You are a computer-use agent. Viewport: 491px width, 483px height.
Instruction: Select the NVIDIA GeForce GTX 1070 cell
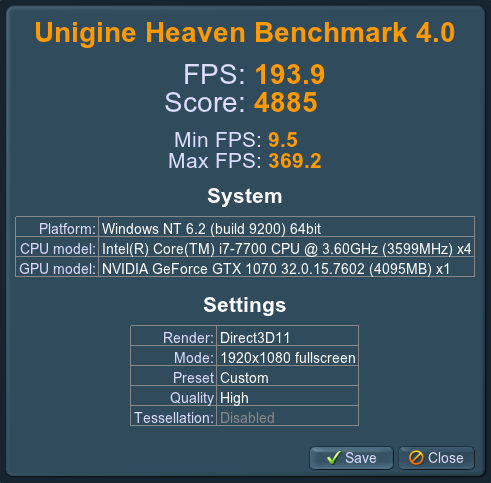(286, 267)
